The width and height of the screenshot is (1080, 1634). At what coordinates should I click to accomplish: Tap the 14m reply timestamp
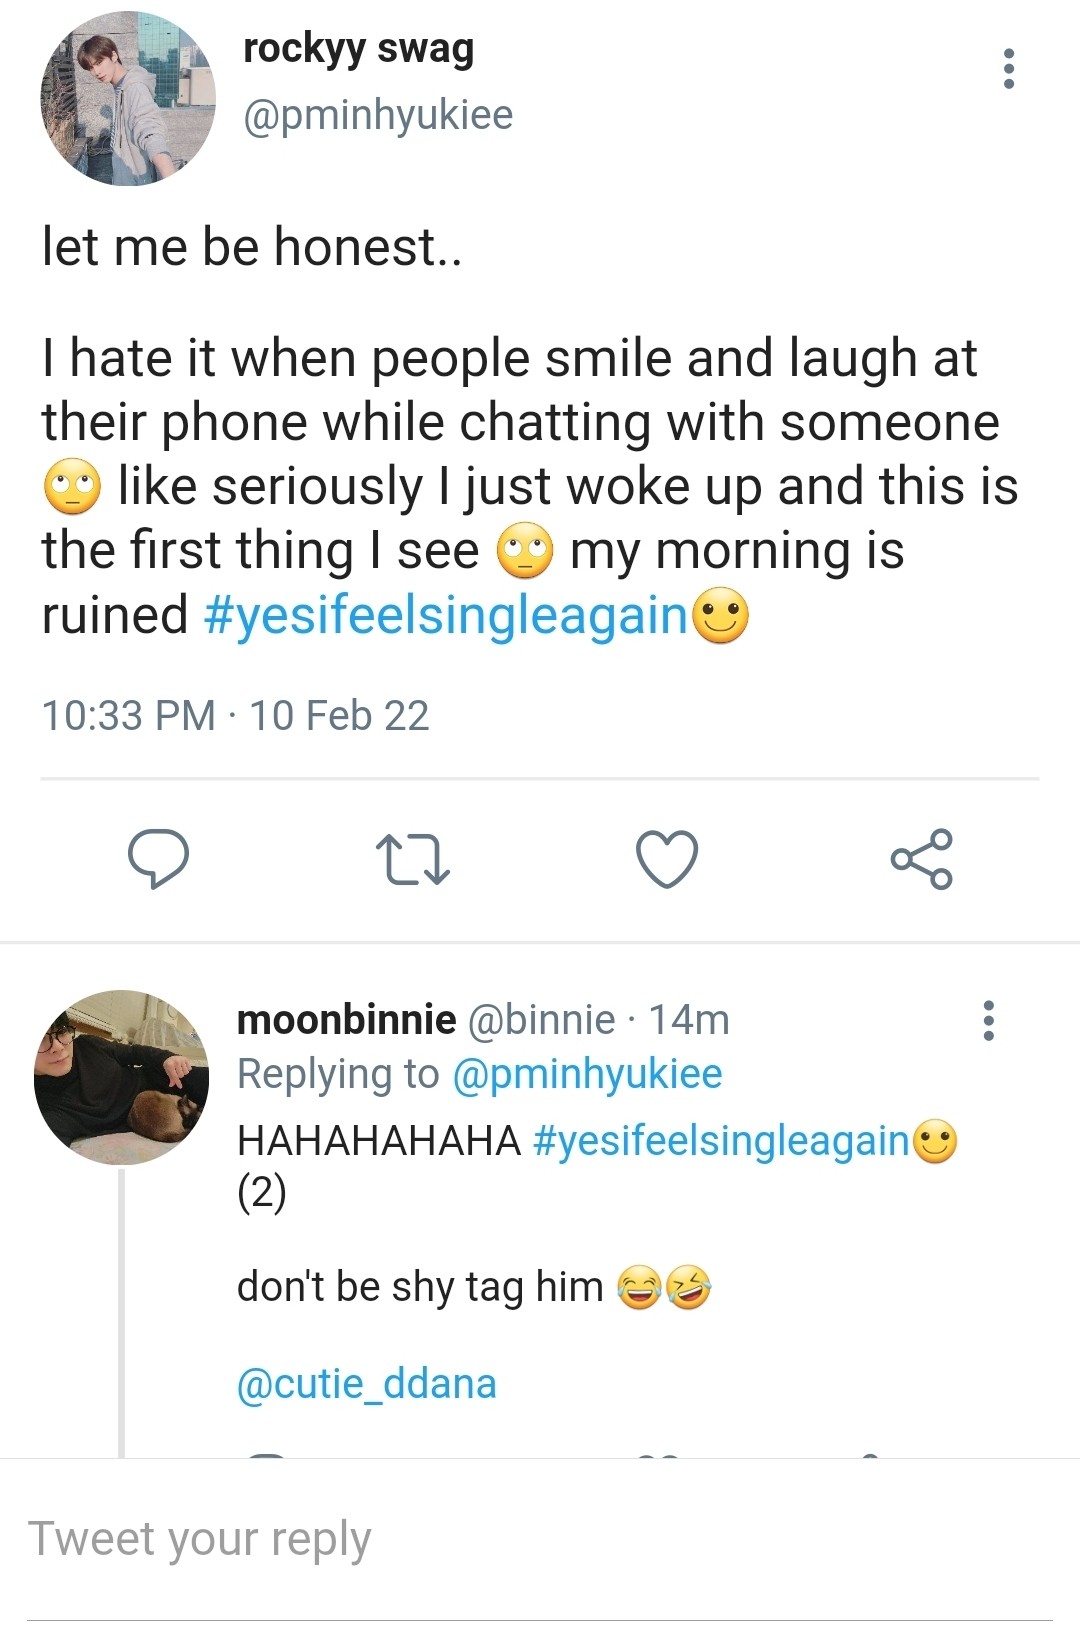point(689,1020)
